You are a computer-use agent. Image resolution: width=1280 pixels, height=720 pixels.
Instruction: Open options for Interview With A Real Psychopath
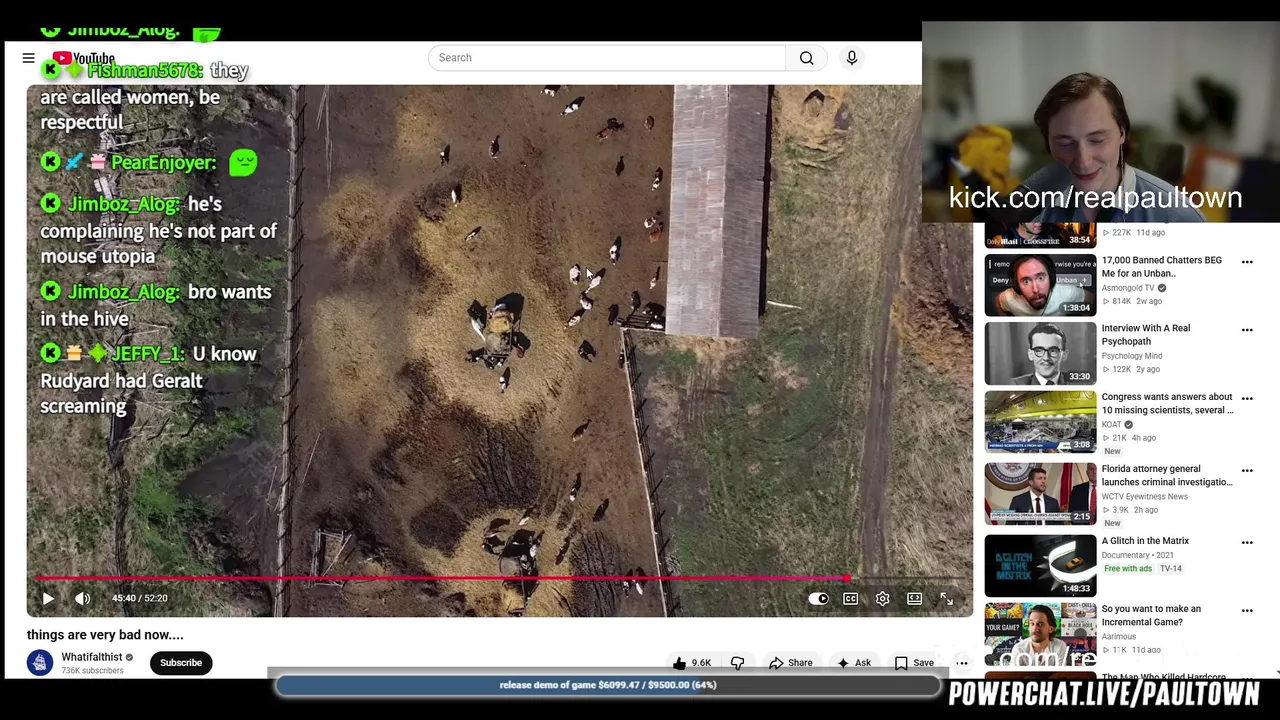click(1247, 330)
